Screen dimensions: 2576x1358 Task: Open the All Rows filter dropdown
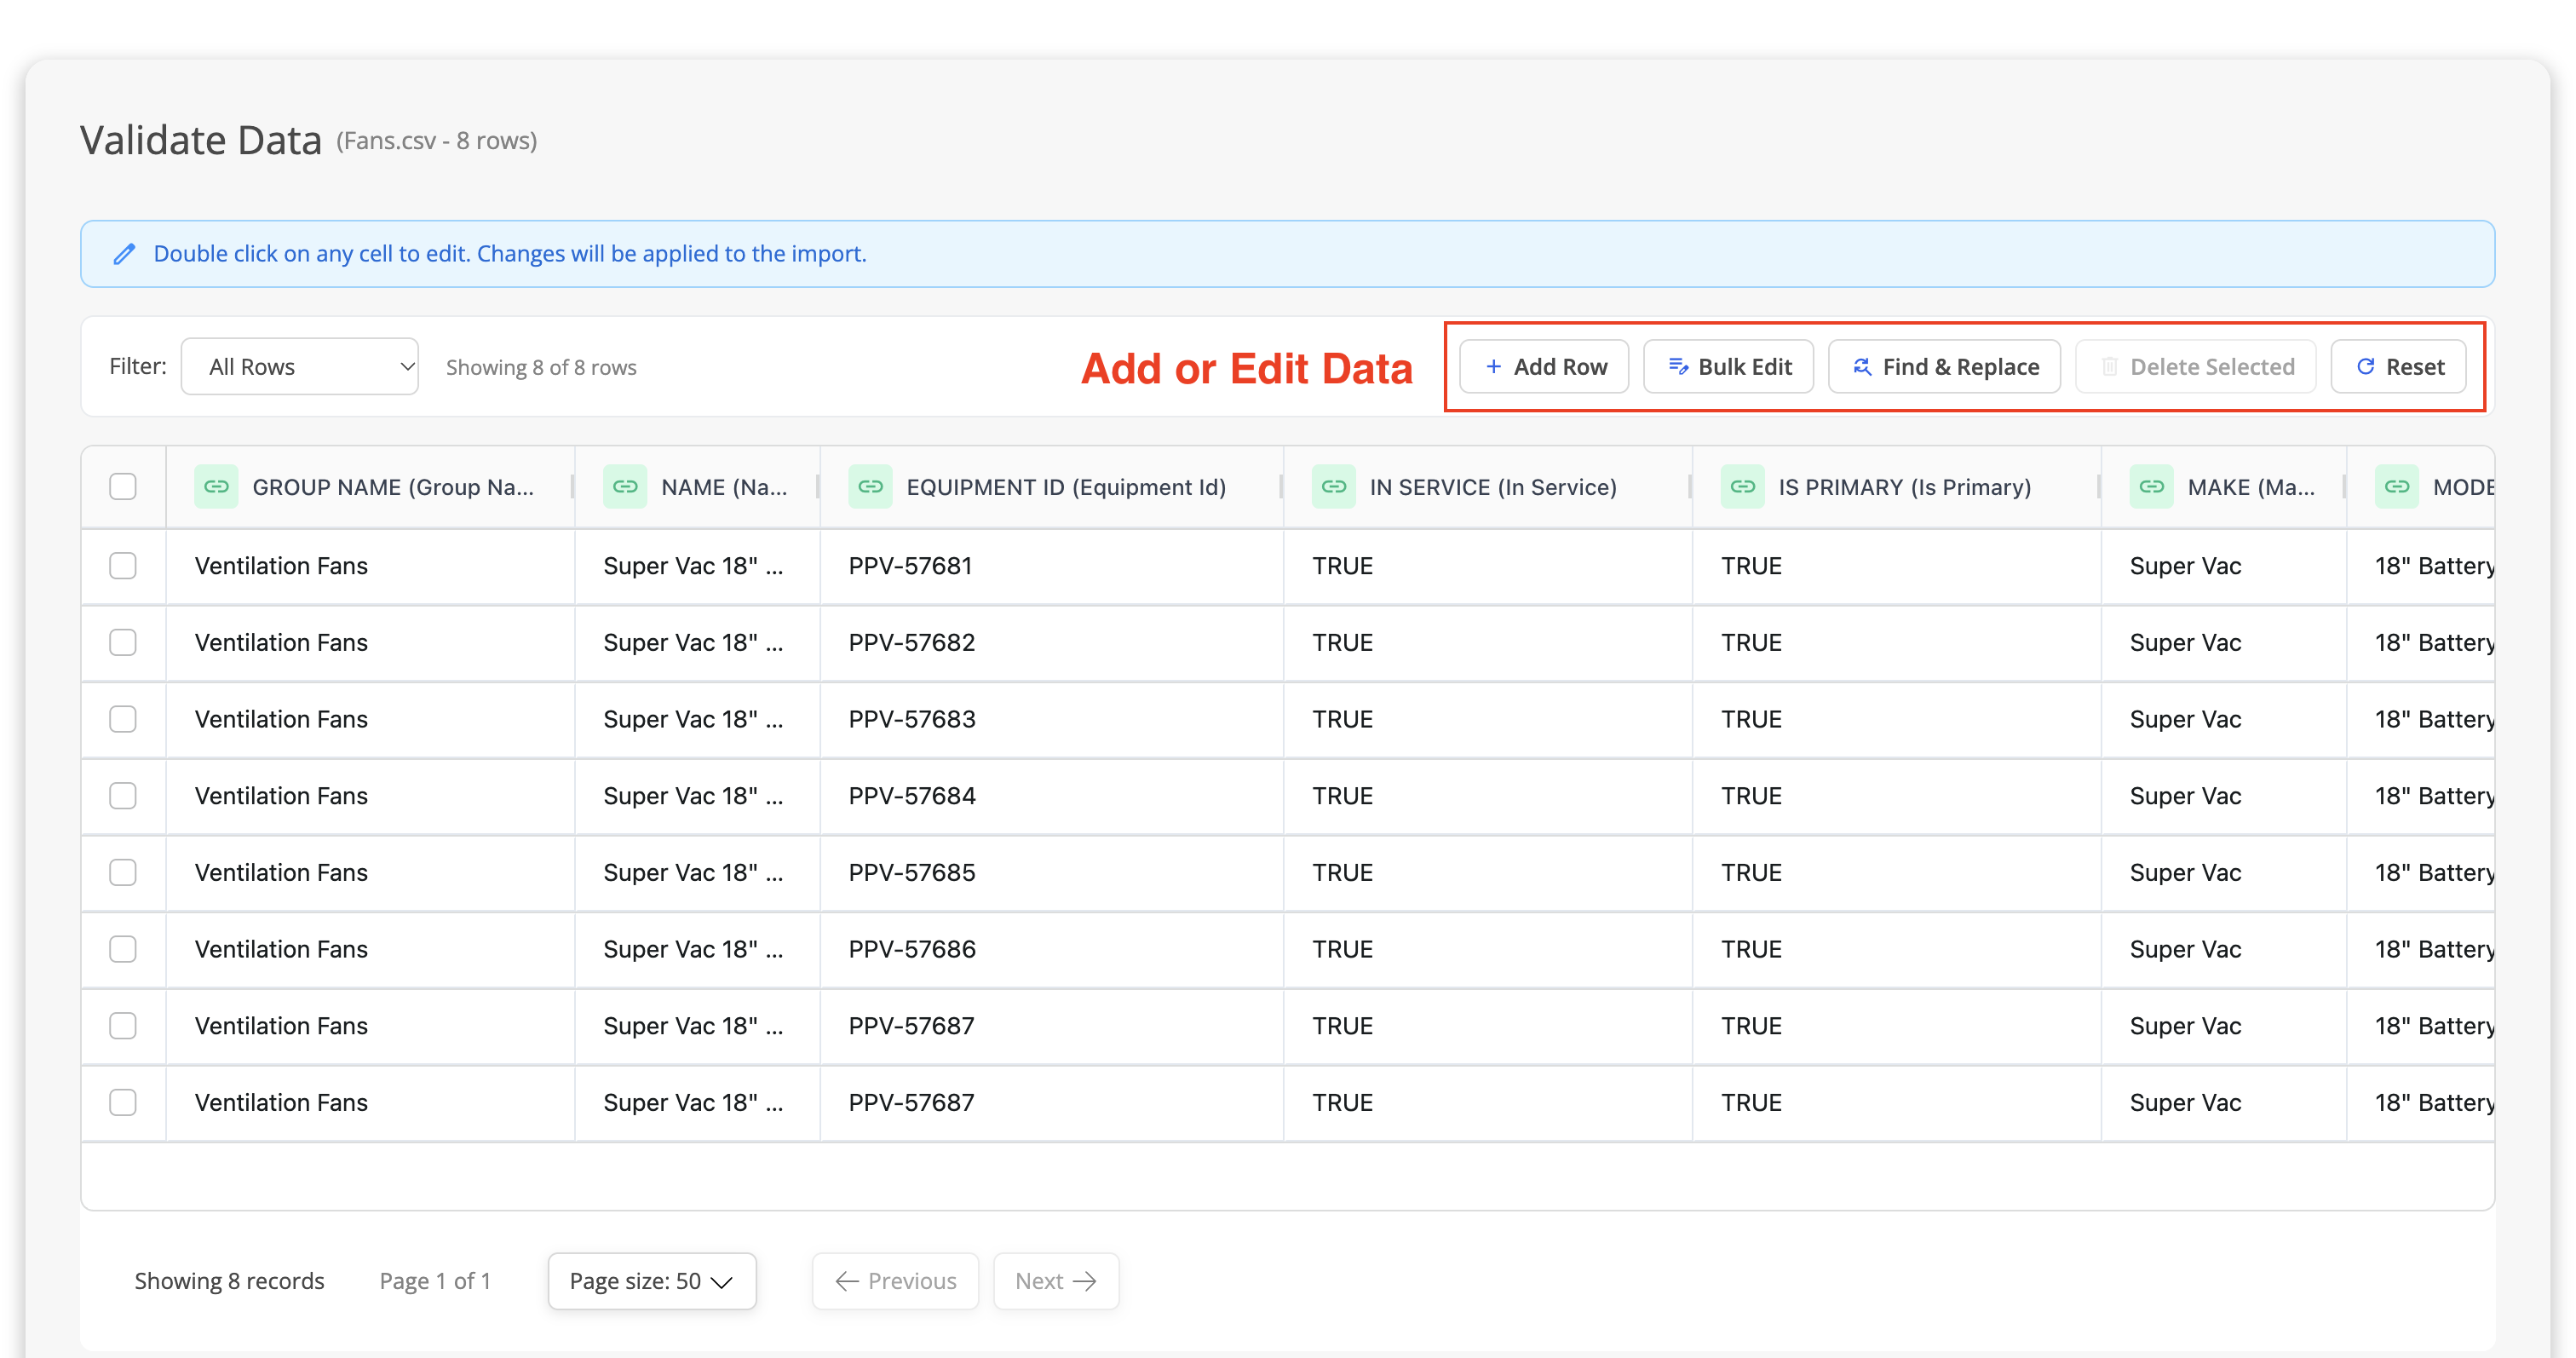point(300,367)
